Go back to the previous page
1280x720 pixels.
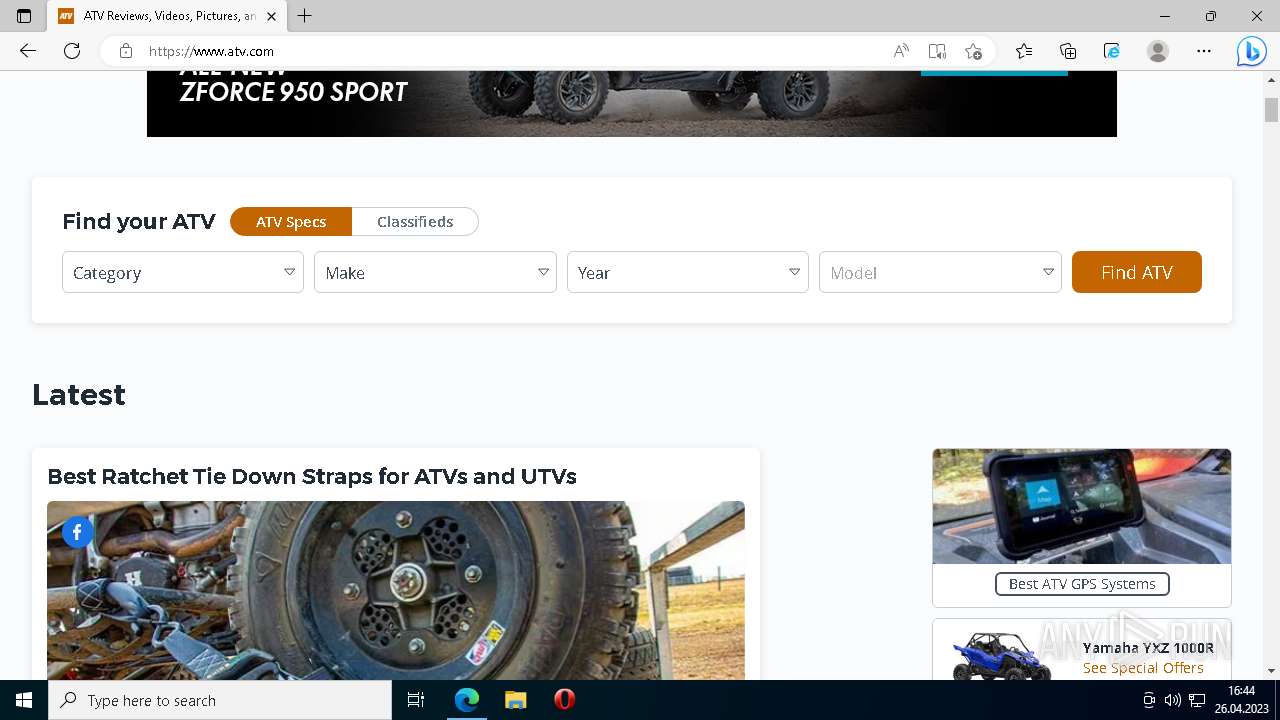coord(28,51)
